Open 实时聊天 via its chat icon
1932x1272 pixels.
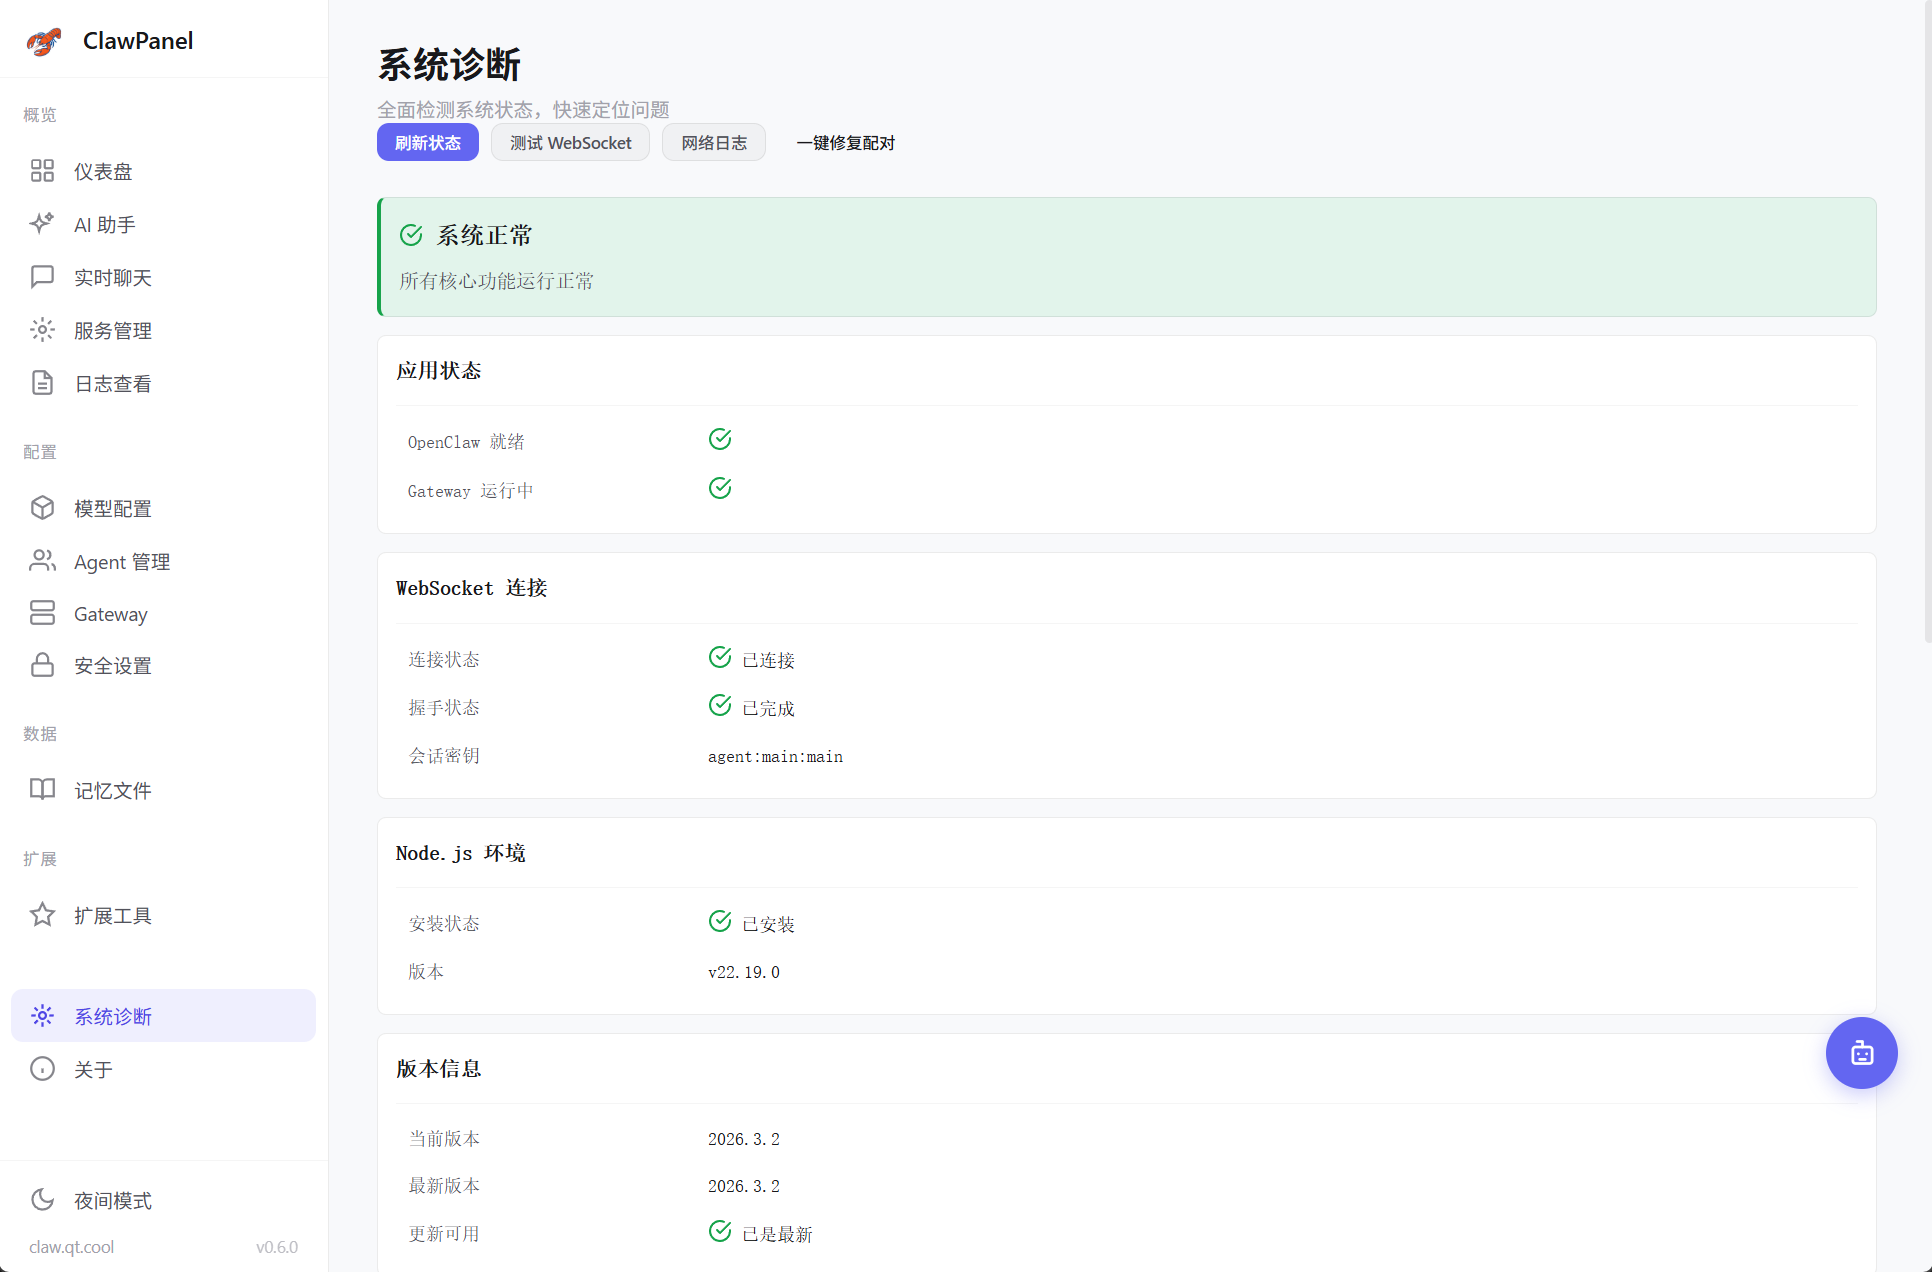click(x=42, y=277)
